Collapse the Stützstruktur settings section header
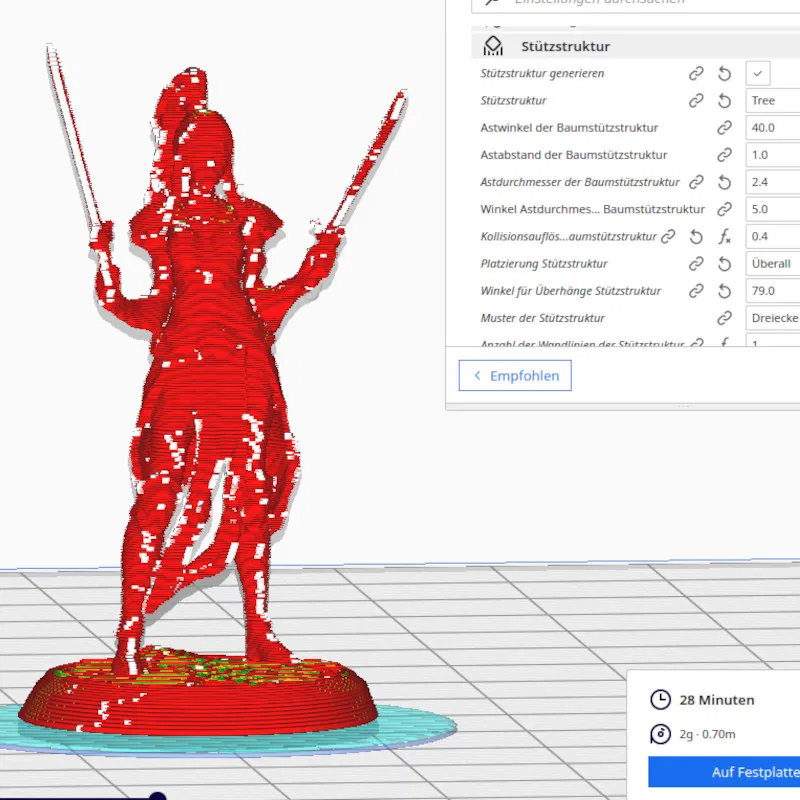Screen dimensions: 800x800 point(636,46)
